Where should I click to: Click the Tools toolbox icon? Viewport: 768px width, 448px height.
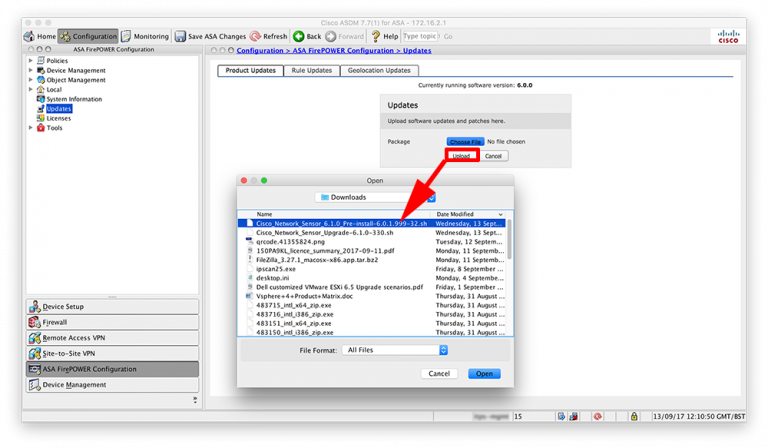[x=41, y=128]
